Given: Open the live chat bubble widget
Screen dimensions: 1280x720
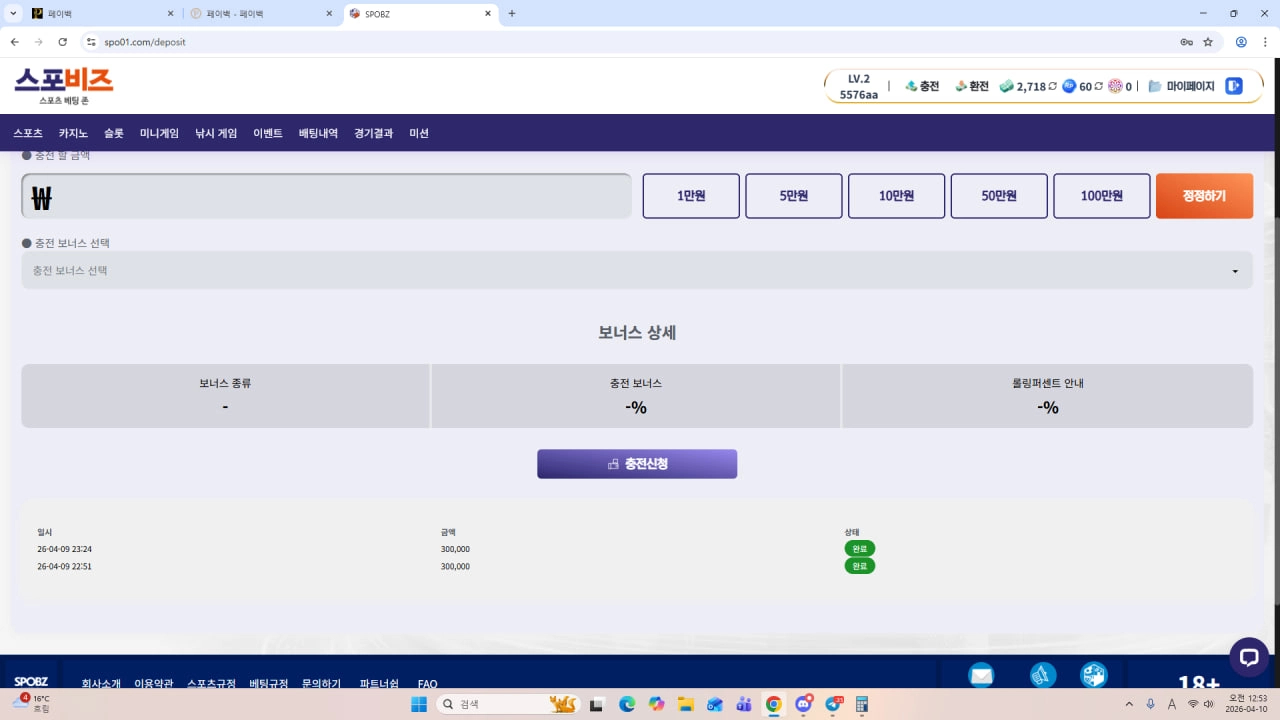Looking at the screenshot, I should (1248, 657).
